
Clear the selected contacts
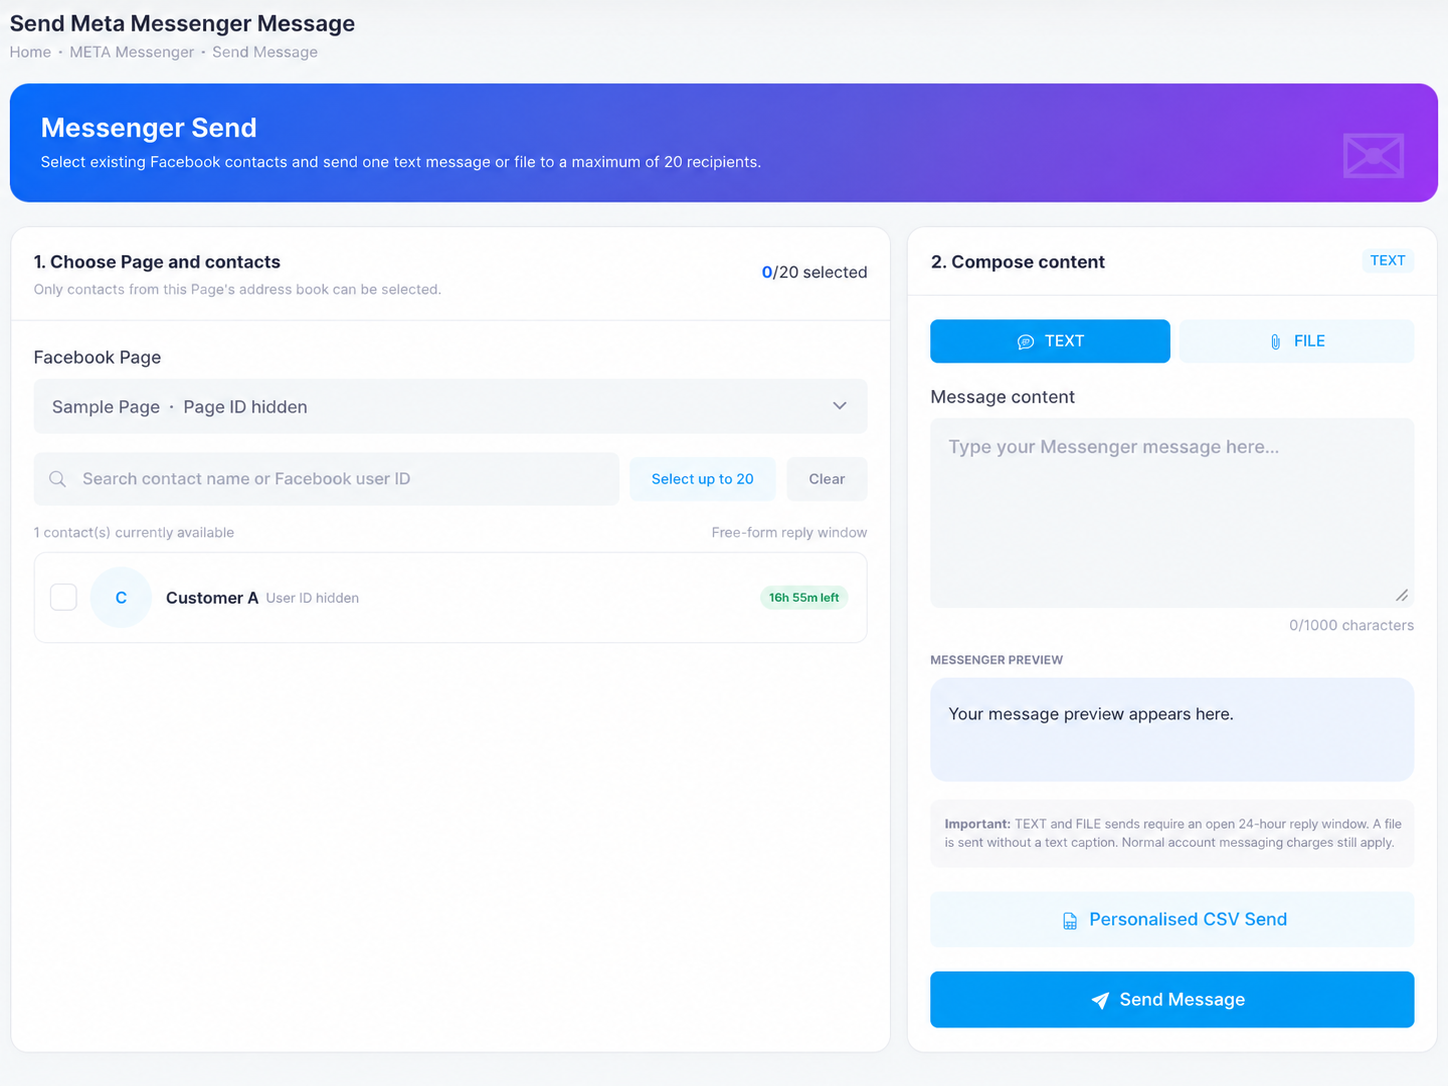[x=827, y=479]
